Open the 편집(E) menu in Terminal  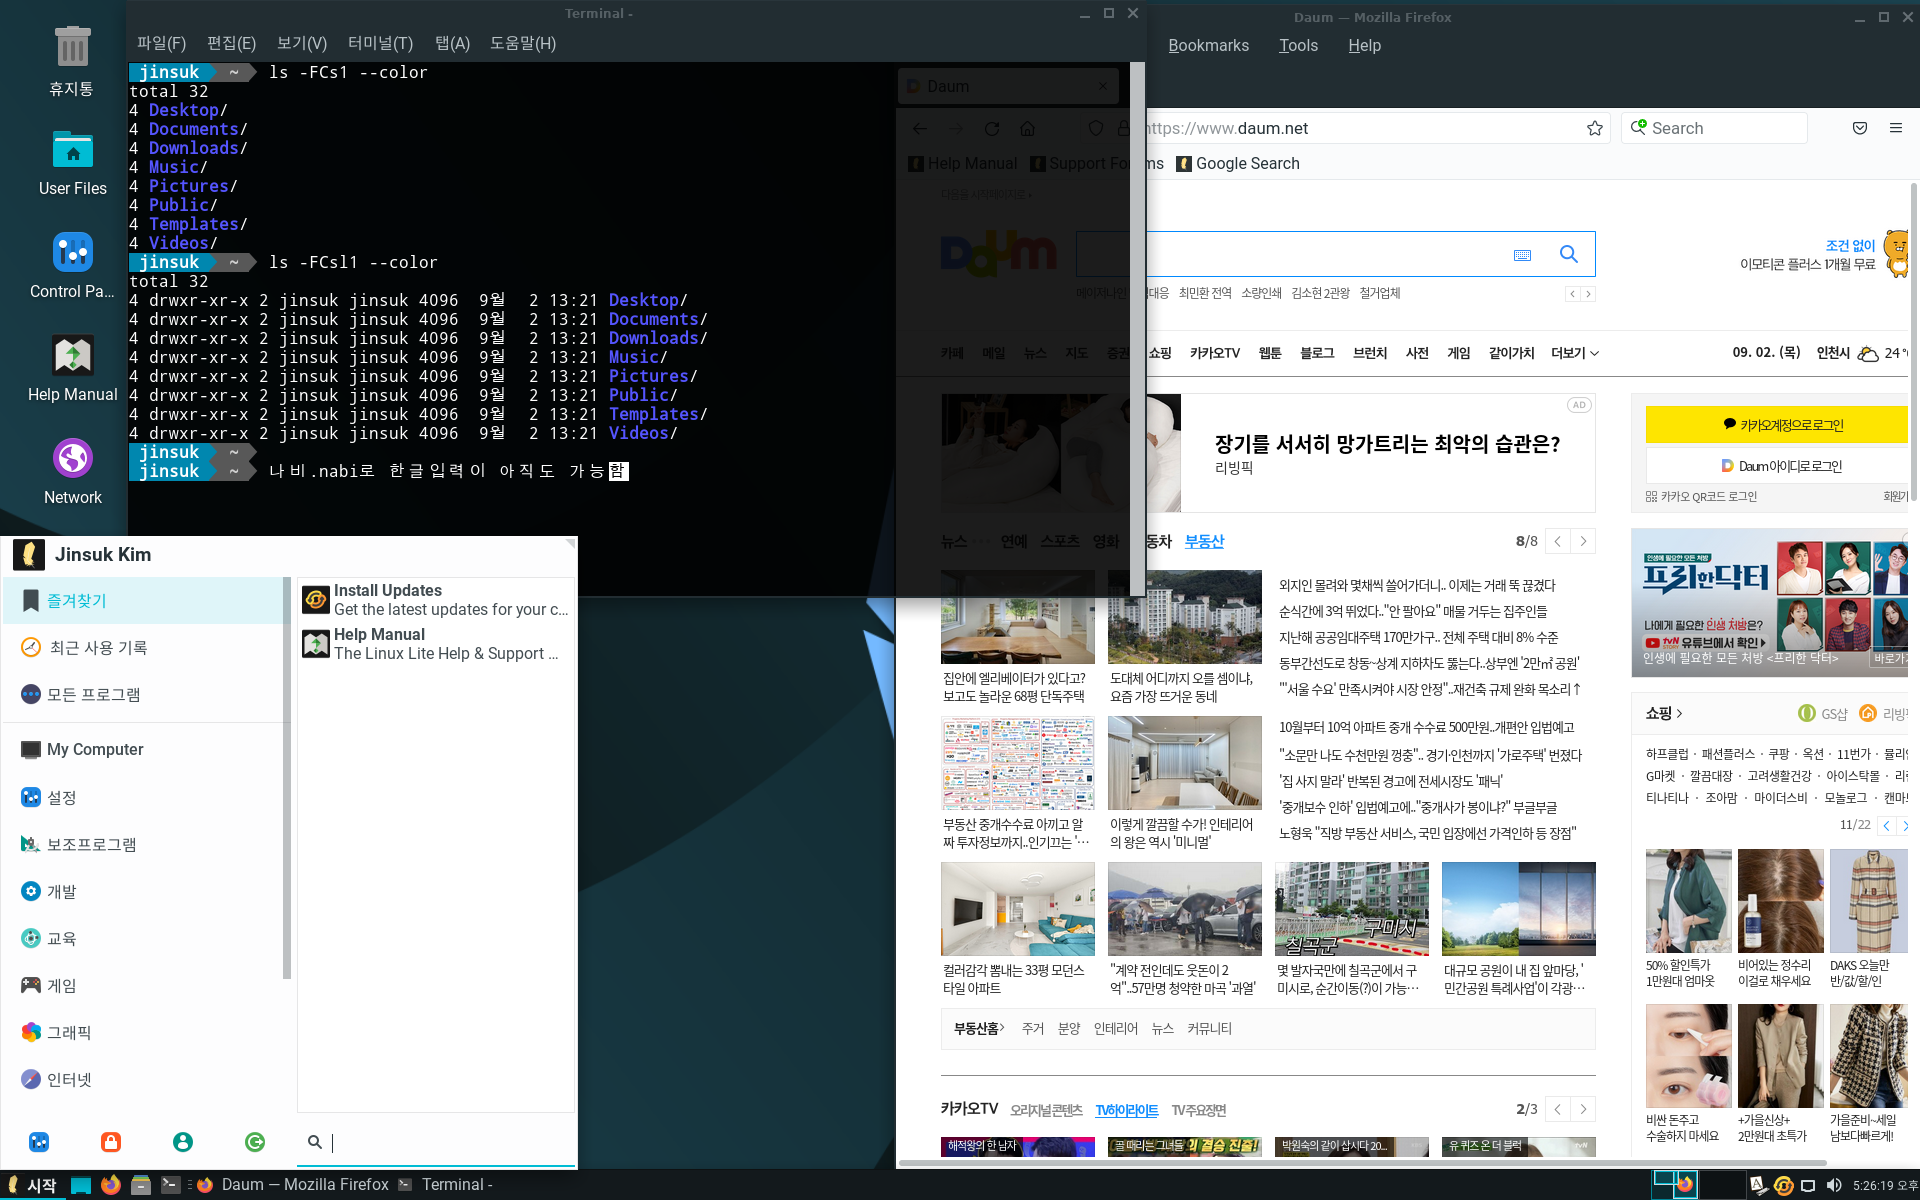[x=231, y=43]
